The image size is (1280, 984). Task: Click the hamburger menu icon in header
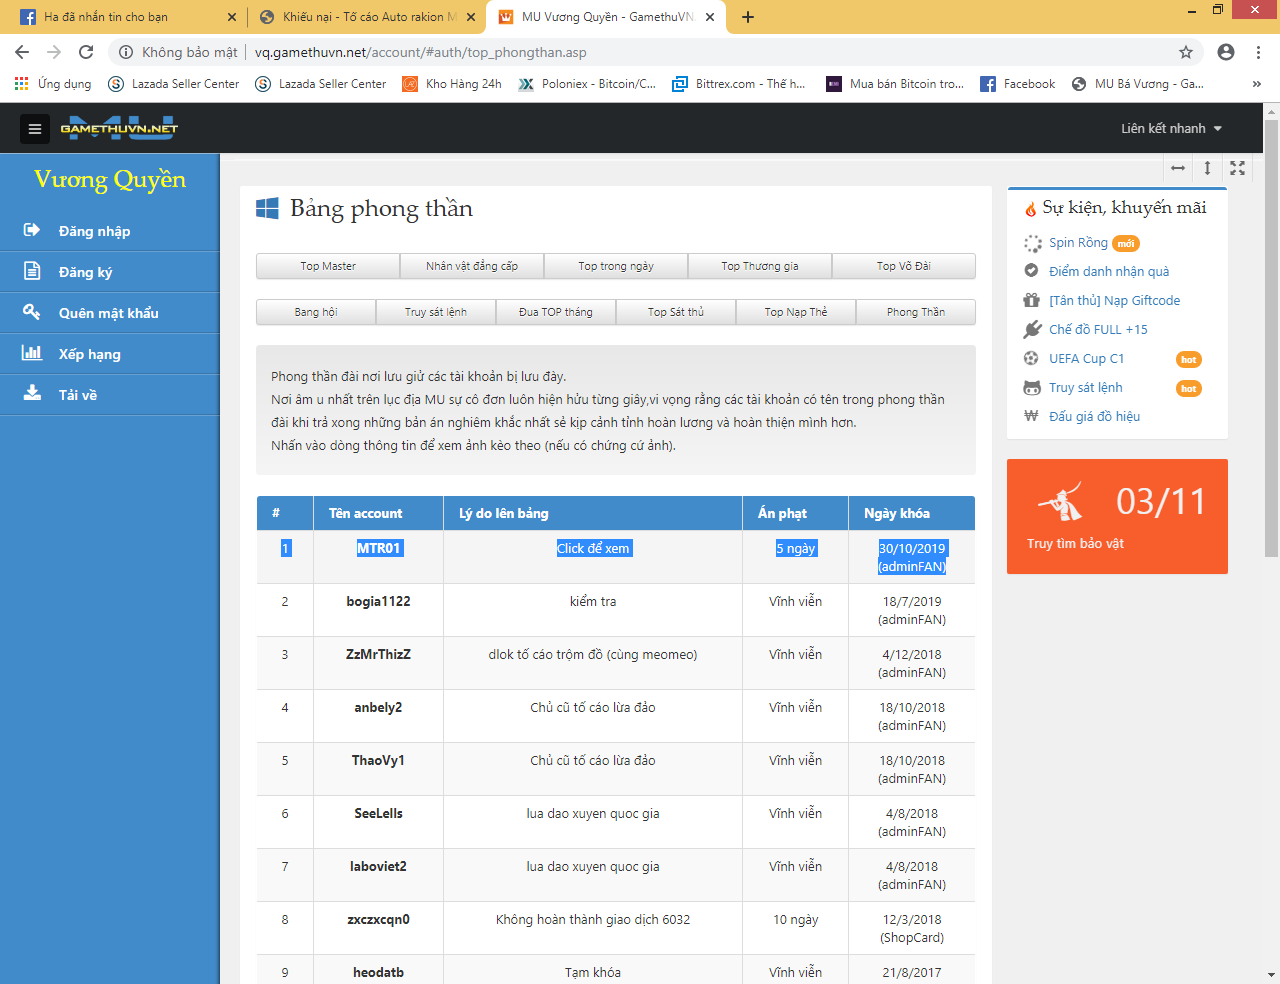pos(35,129)
